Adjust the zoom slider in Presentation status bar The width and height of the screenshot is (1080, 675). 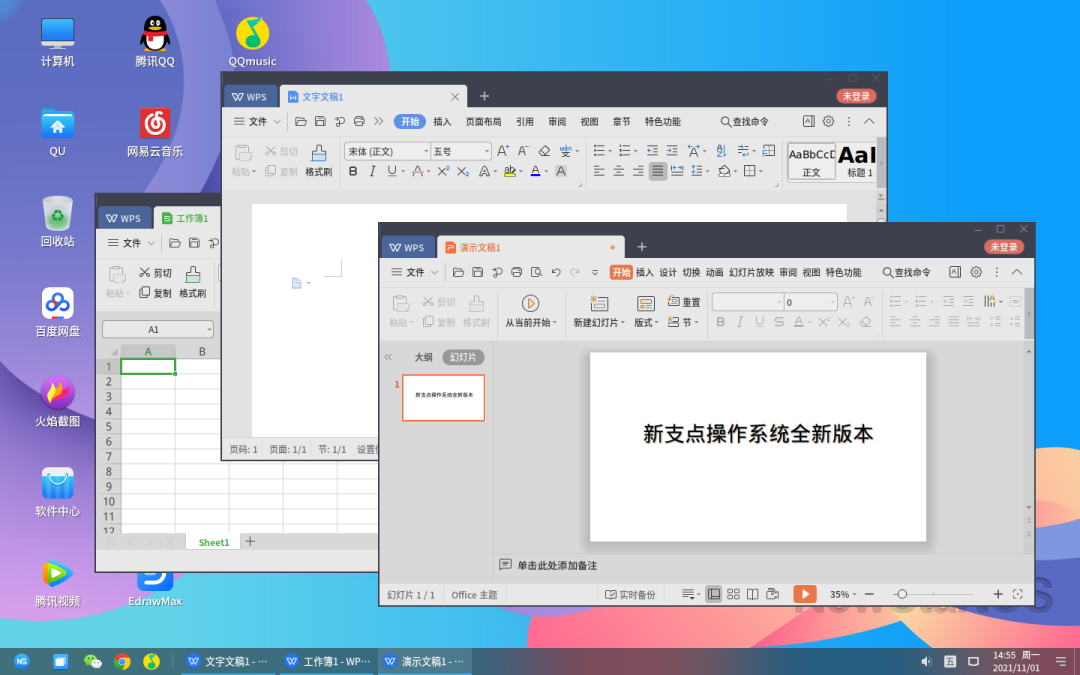901,594
